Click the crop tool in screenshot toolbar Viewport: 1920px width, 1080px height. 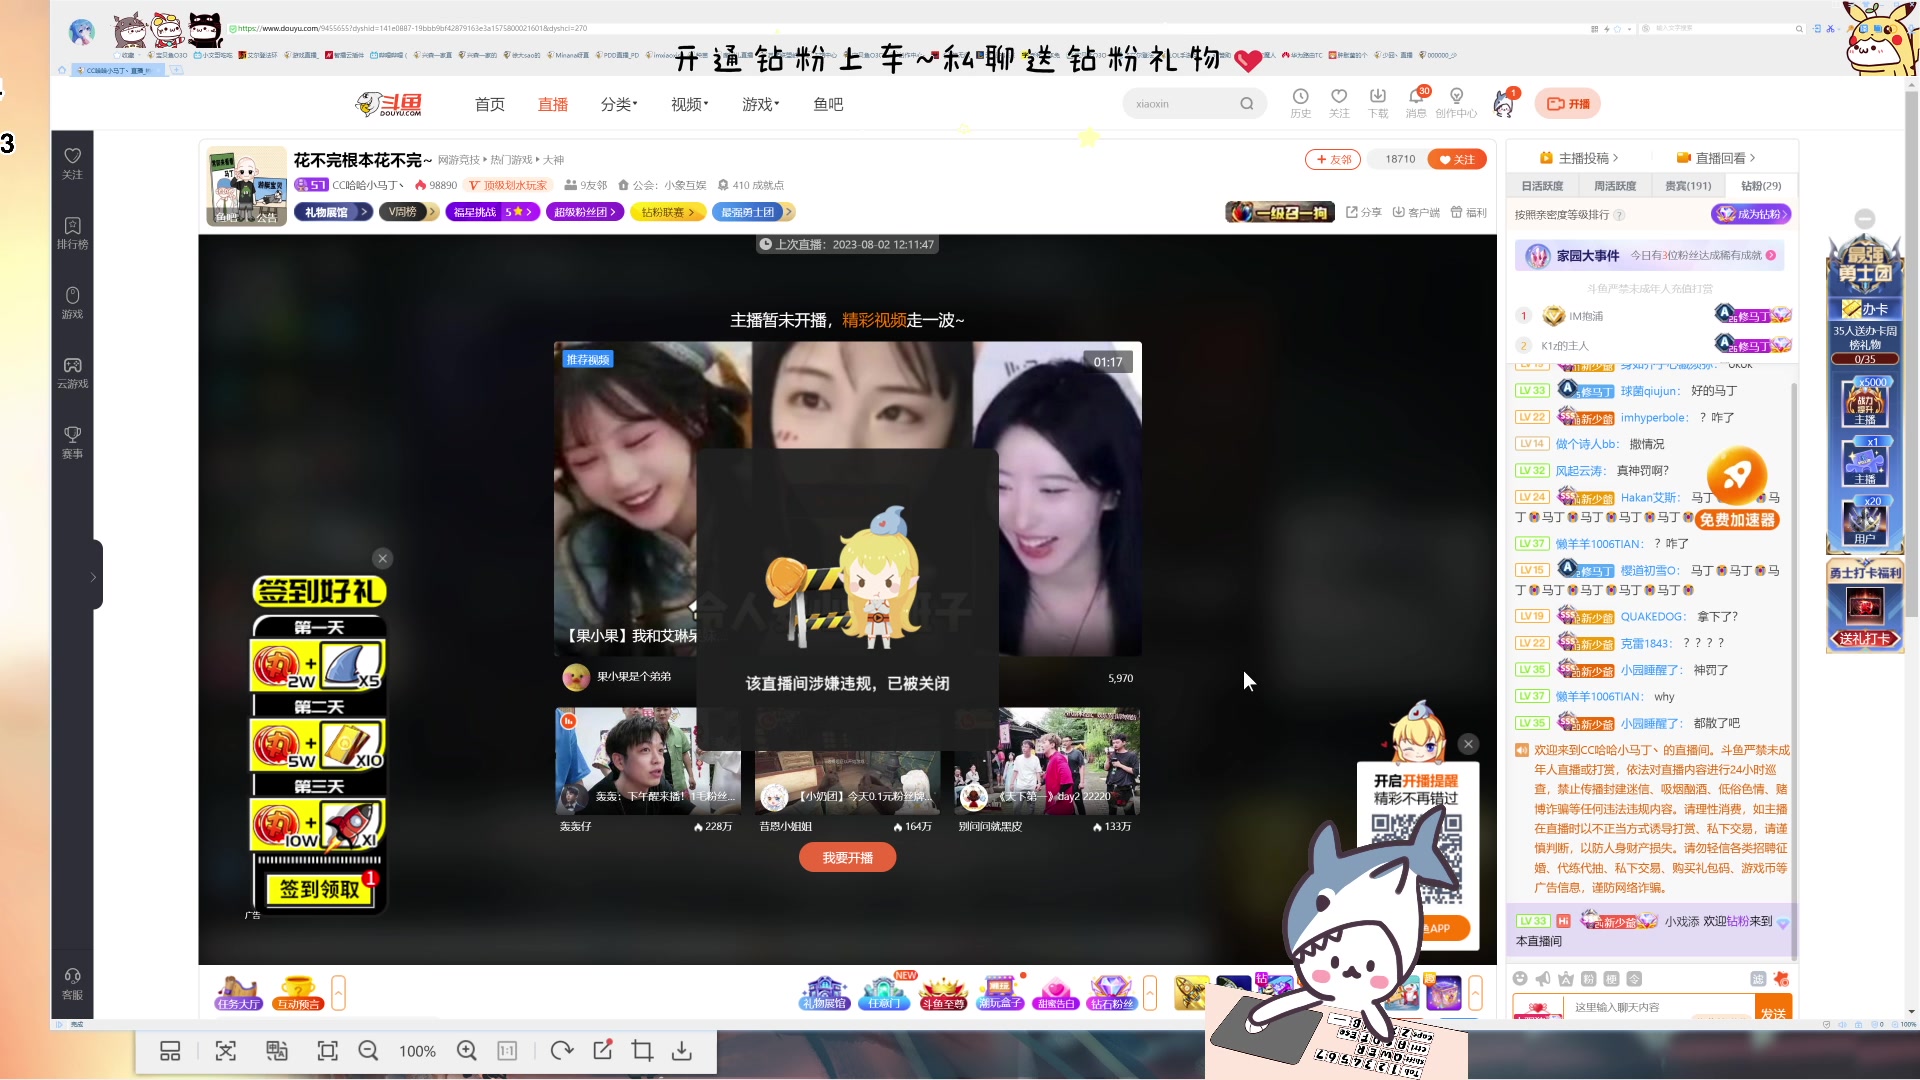643,1050
